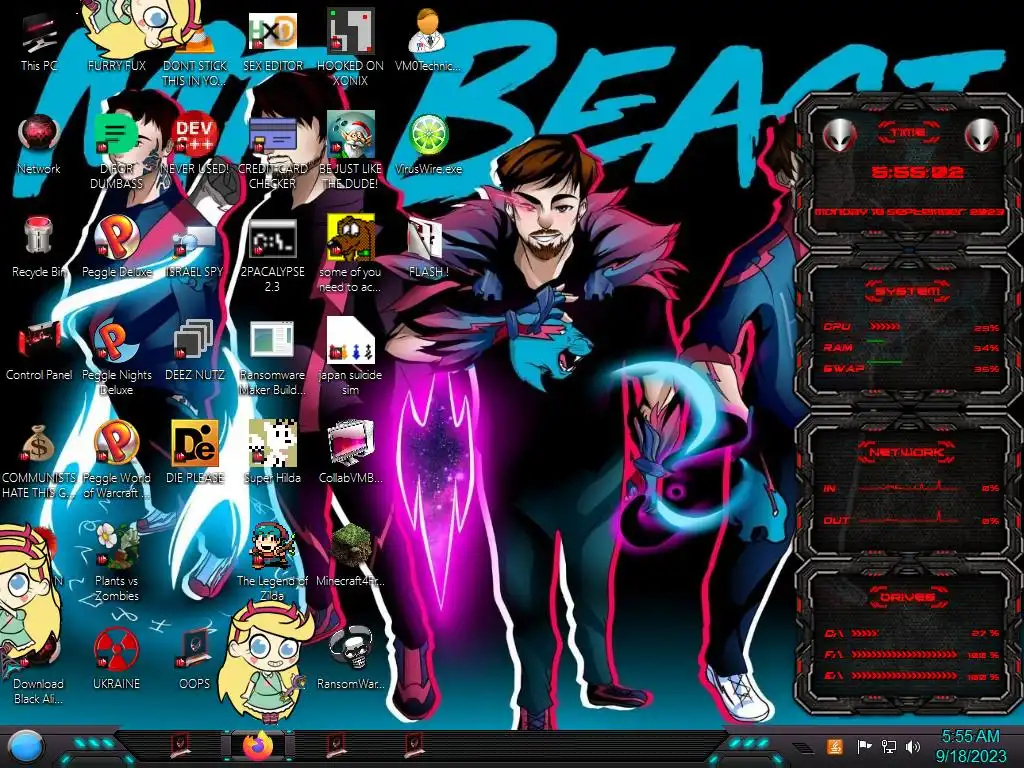This screenshot has height=768, width=1024.
Task: Click the left alien head in TIME widget
Action: [839, 136]
